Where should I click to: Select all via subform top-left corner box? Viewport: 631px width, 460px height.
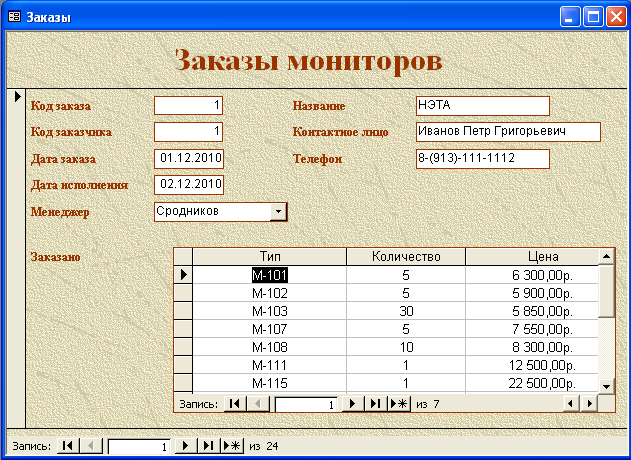pos(183,256)
